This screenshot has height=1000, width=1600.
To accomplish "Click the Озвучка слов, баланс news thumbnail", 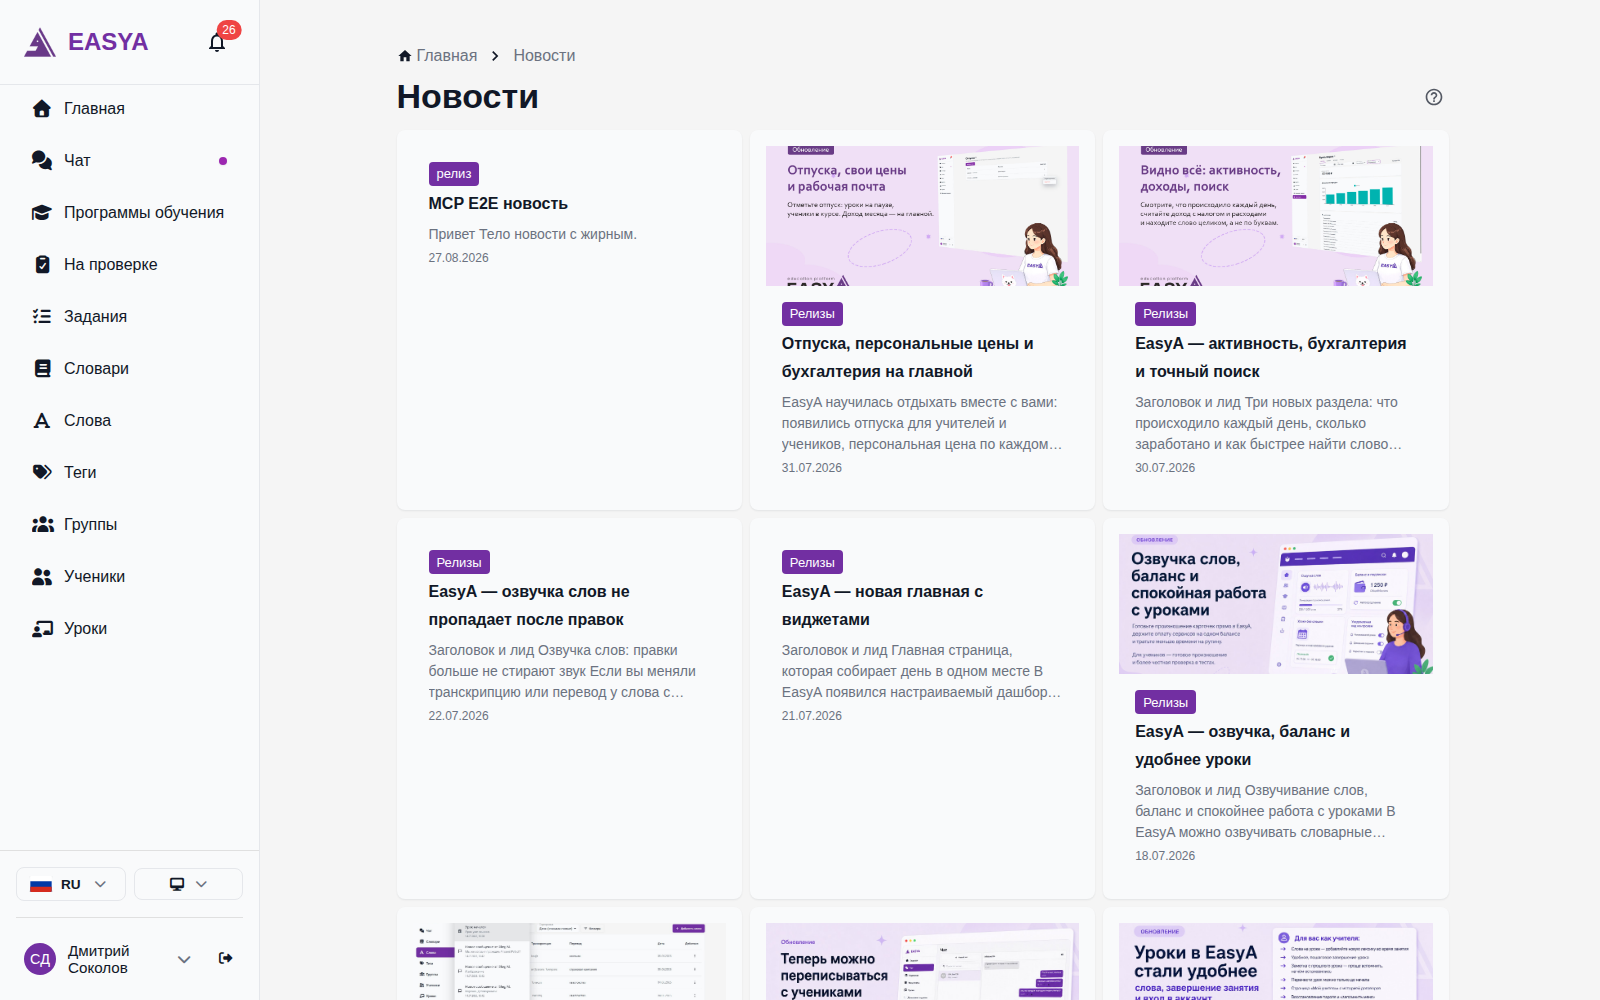I will point(1276,604).
